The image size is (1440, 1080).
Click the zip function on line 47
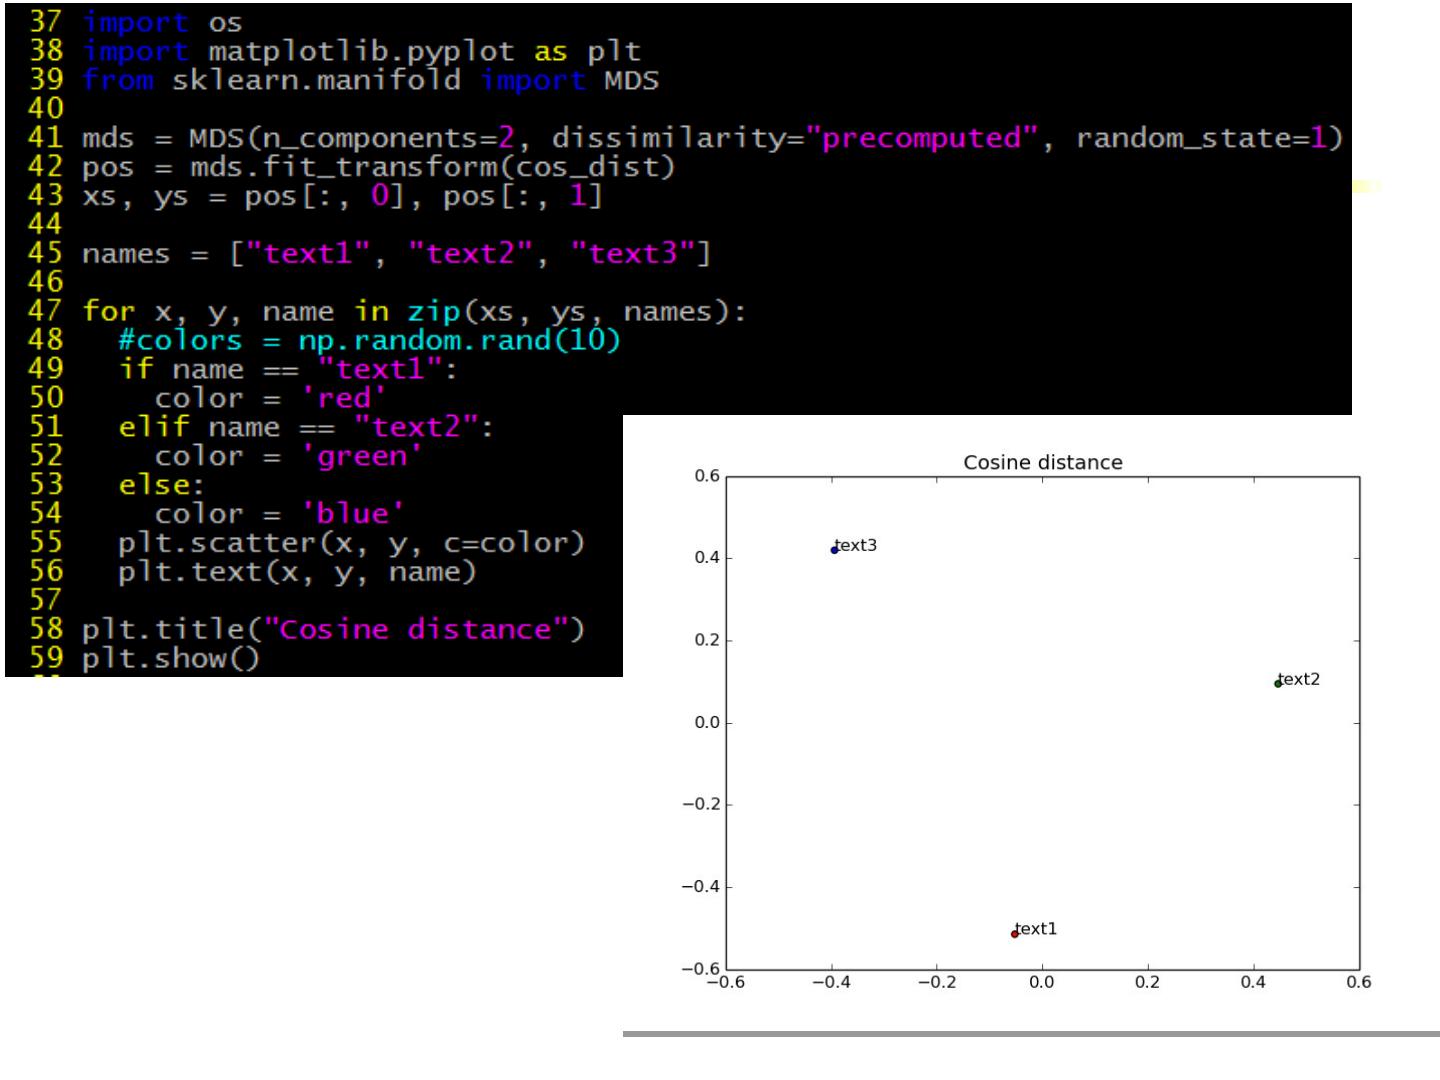pos(433,312)
